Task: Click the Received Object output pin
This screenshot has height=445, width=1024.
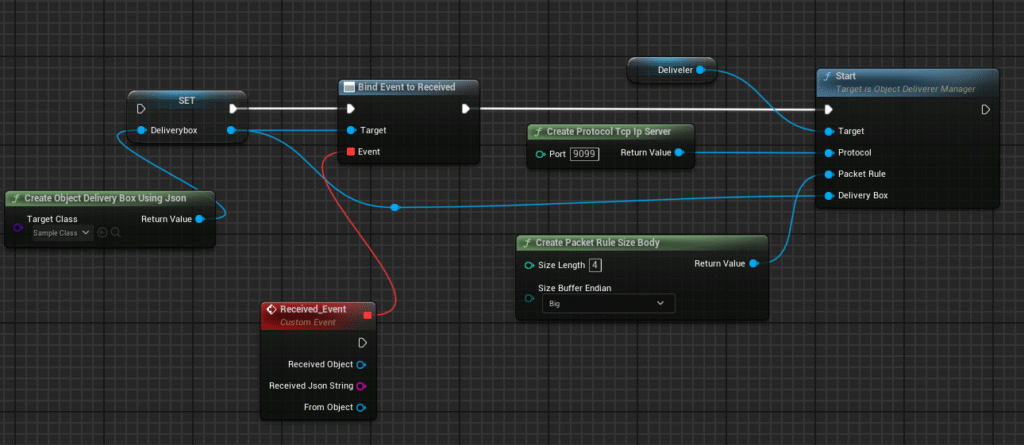Action: click(x=360, y=364)
